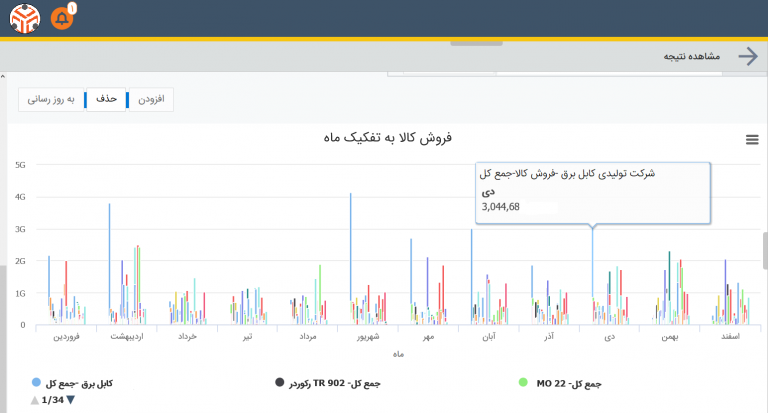Image resolution: width=768 pixels, height=413 pixels.
Task: Open the chart hamburger context menu
Action: point(752,140)
